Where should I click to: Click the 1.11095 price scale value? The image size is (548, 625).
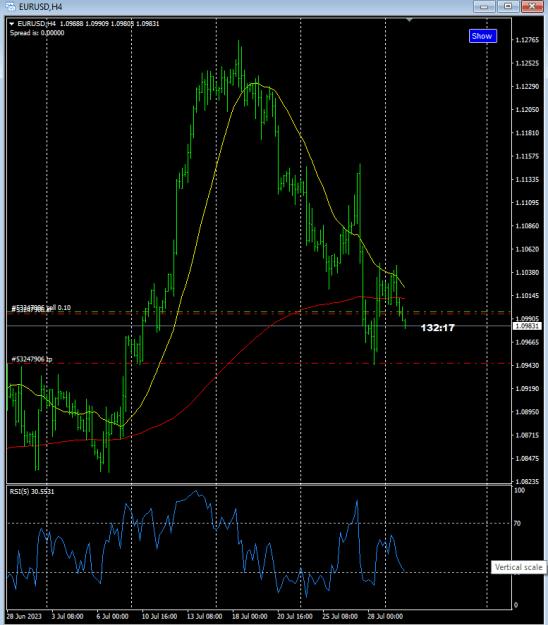pos(527,203)
